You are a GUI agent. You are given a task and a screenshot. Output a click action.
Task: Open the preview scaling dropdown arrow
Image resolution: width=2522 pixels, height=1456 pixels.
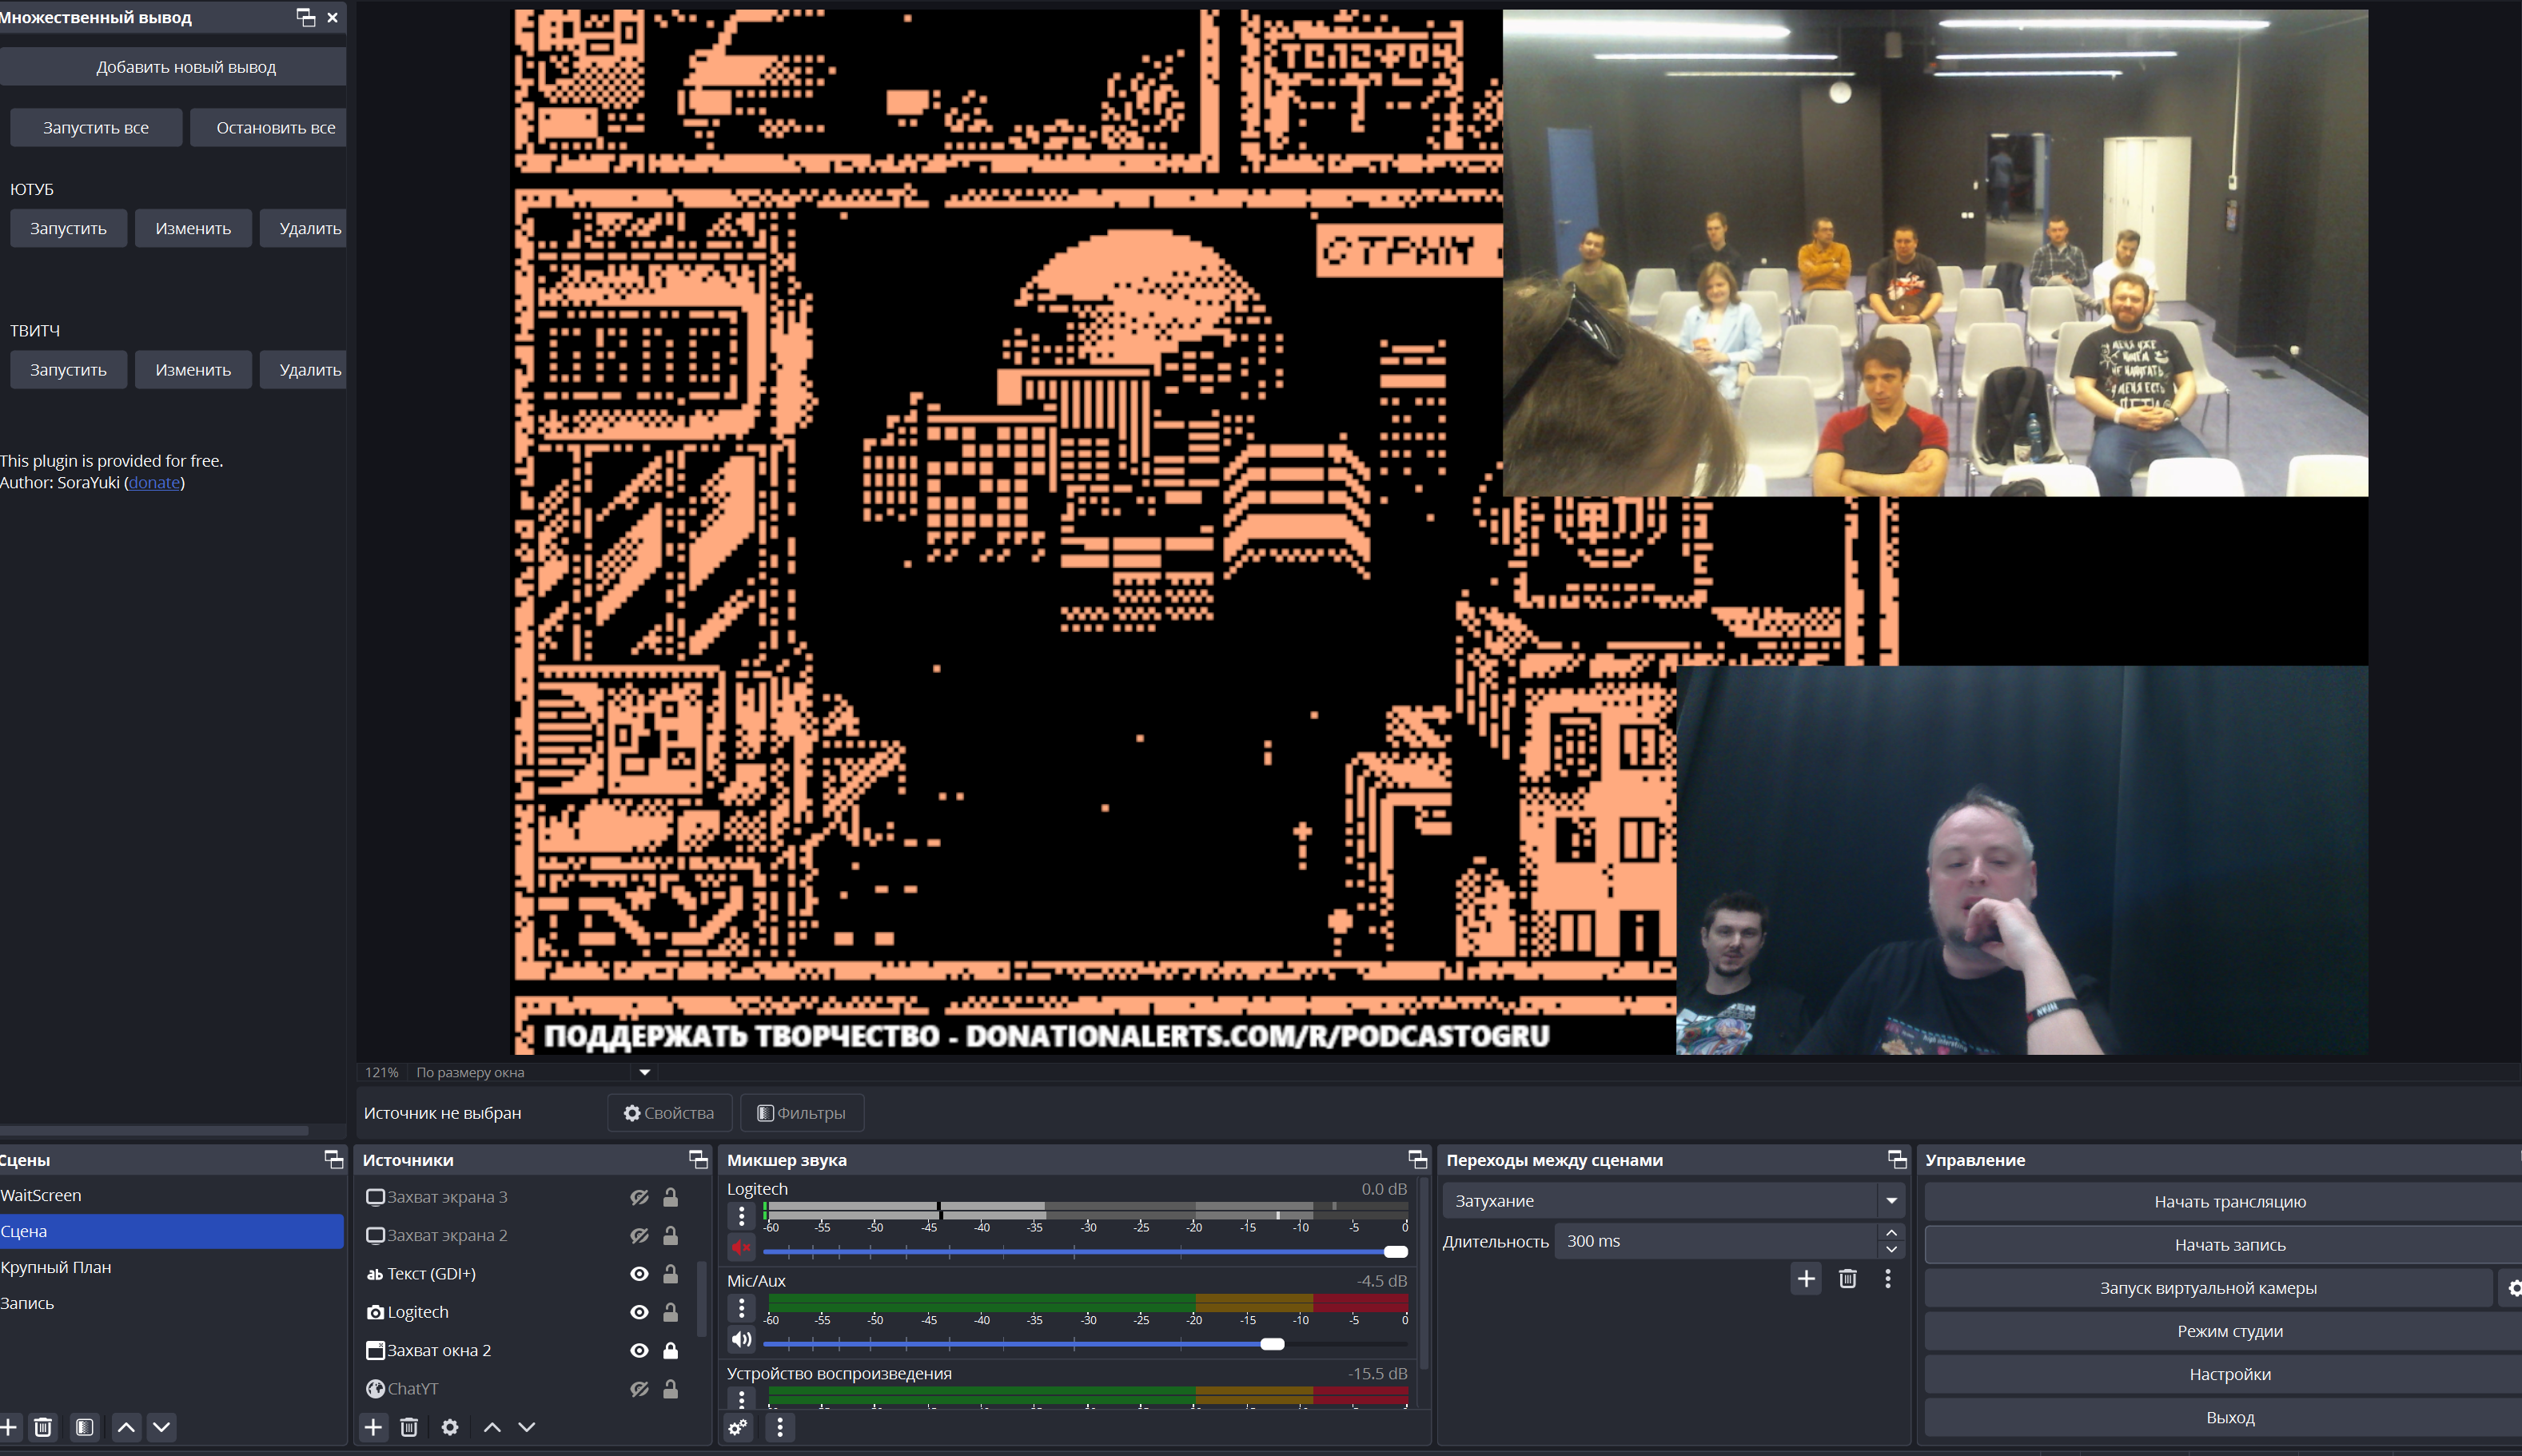click(x=645, y=1072)
